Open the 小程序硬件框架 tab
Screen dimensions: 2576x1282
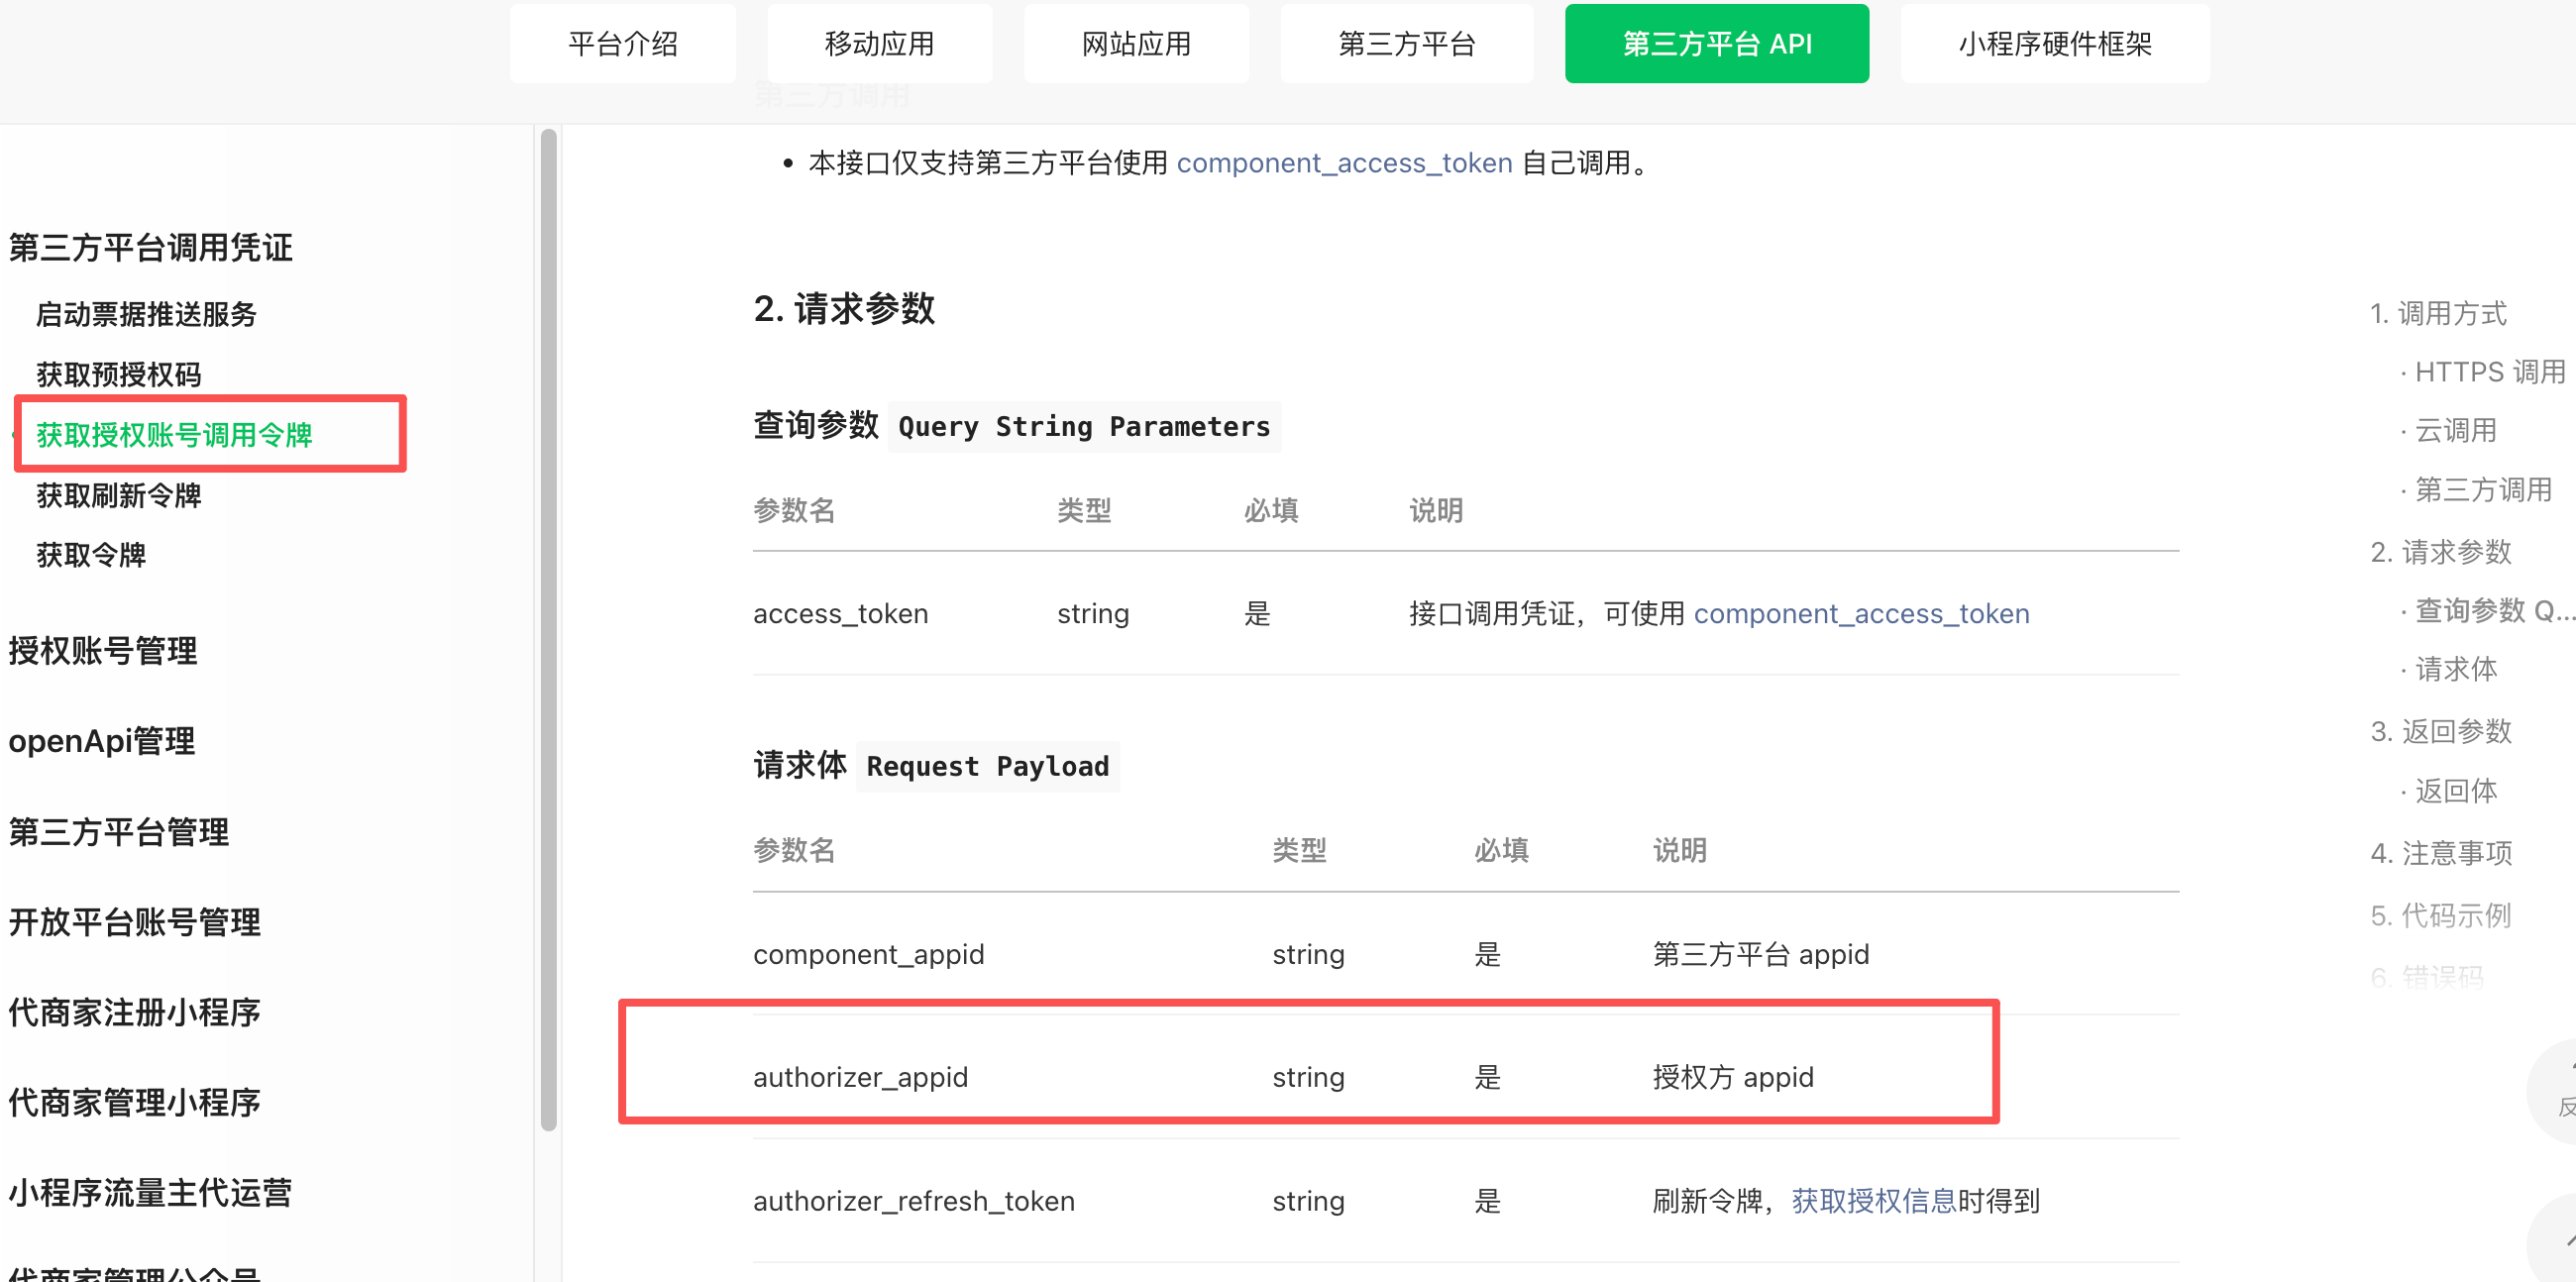click(x=2054, y=44)
